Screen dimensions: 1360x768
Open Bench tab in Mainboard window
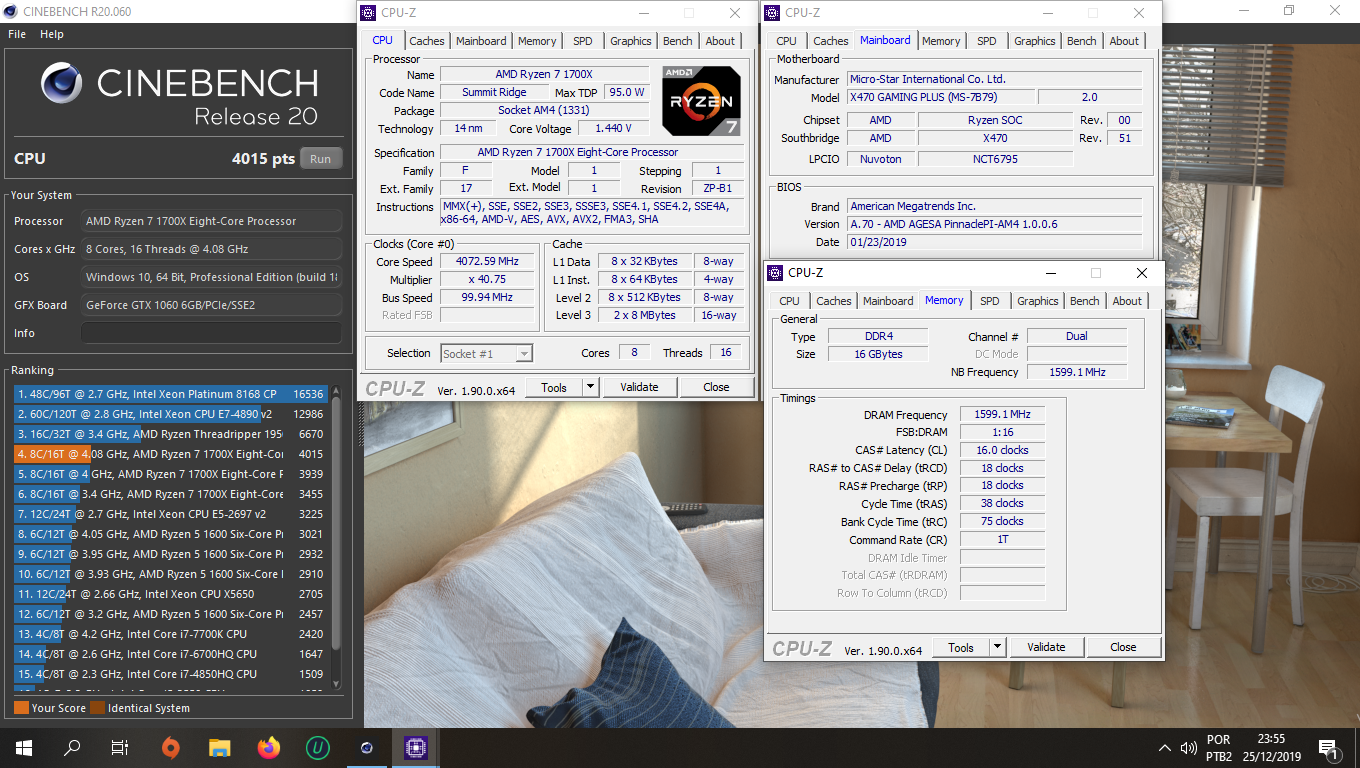click(x=1082, y=41)
